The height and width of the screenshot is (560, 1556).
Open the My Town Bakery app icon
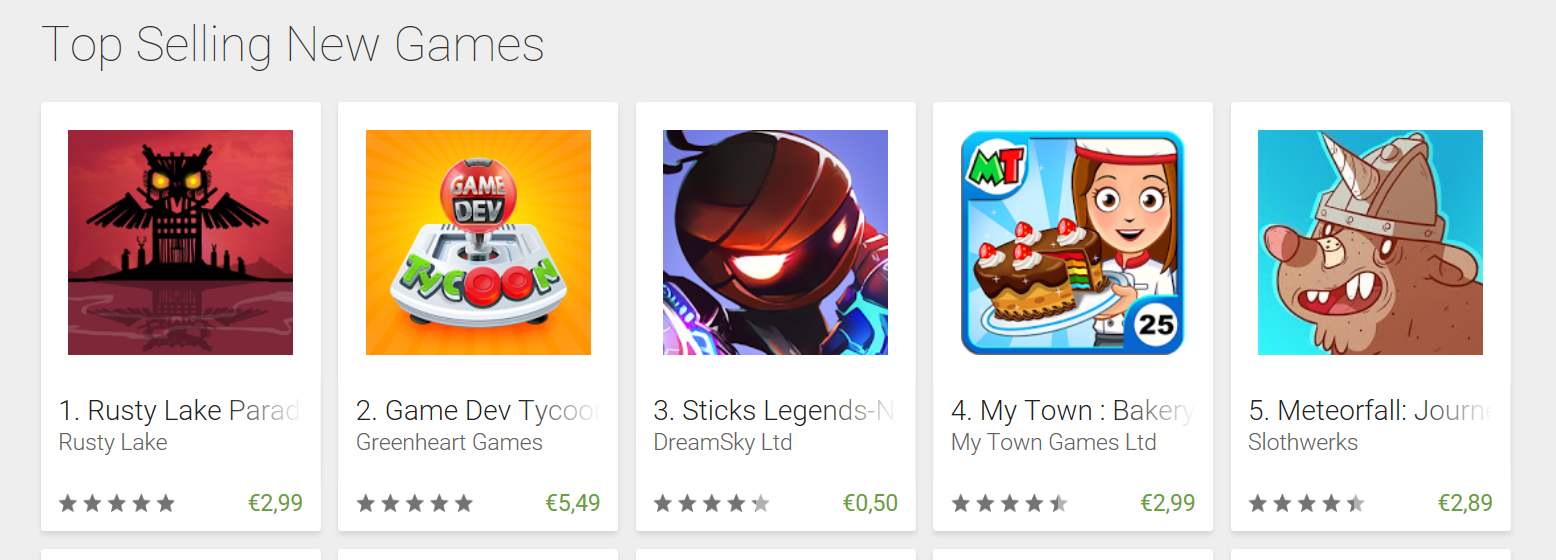pos(1072,242)
